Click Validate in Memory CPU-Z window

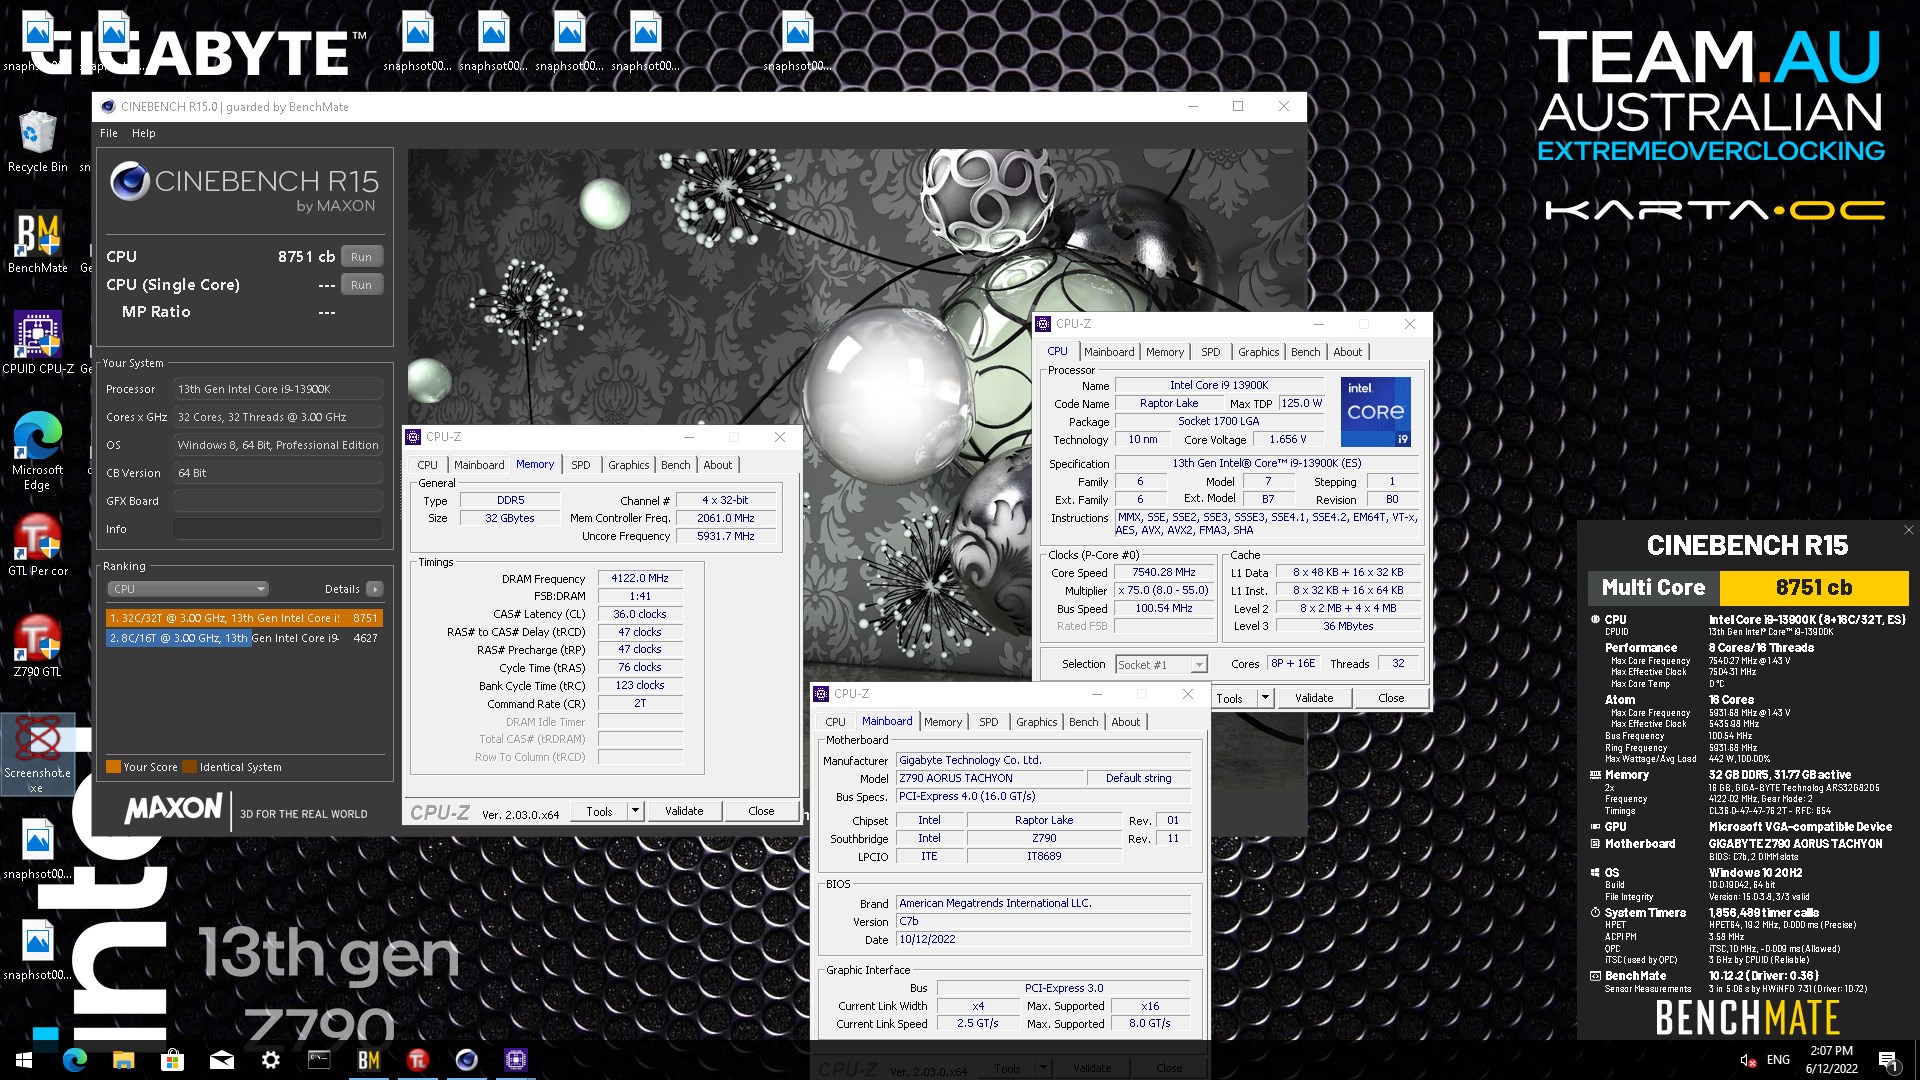[684, 811]
